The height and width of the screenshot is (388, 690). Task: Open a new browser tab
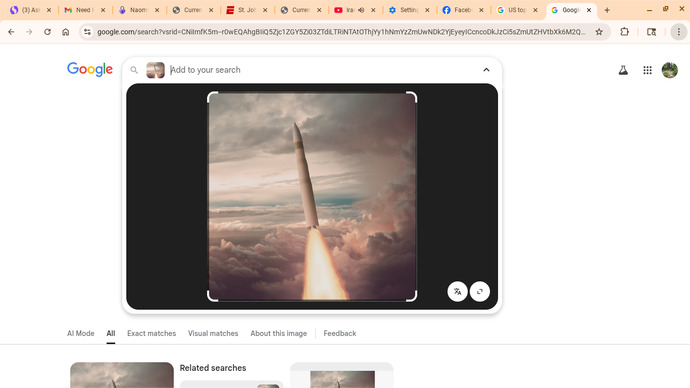tap(607, 10)
